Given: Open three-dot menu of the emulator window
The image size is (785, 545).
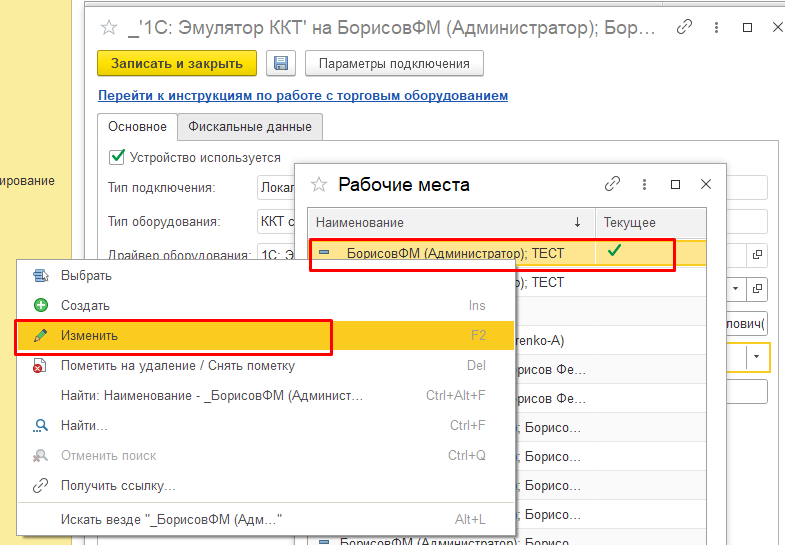Looking at the screenshot, I should (716, 28).
